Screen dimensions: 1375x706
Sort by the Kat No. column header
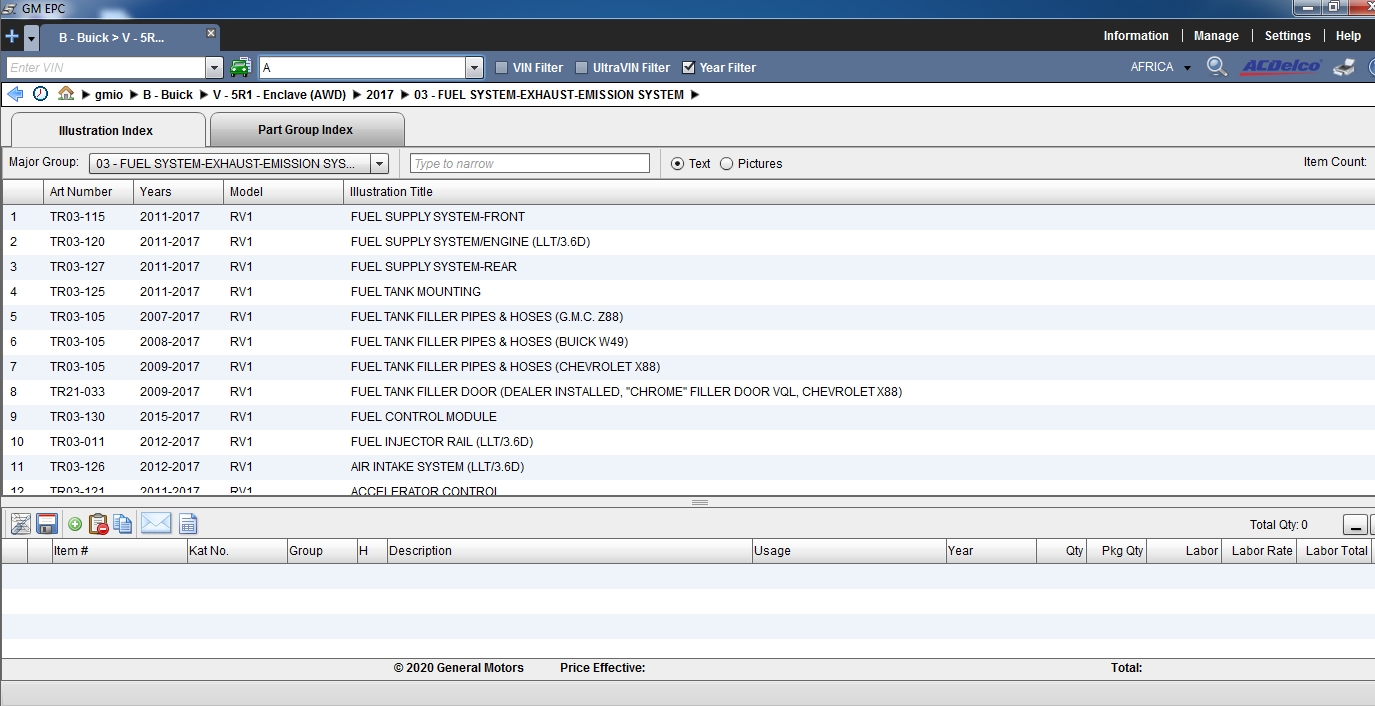(x=236, y=551)
